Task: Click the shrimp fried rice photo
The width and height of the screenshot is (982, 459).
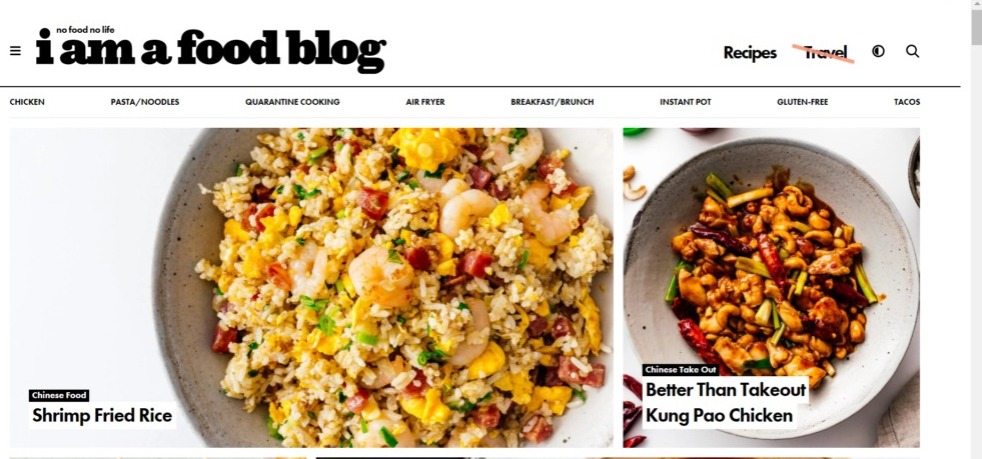Action: click(311, 287)
